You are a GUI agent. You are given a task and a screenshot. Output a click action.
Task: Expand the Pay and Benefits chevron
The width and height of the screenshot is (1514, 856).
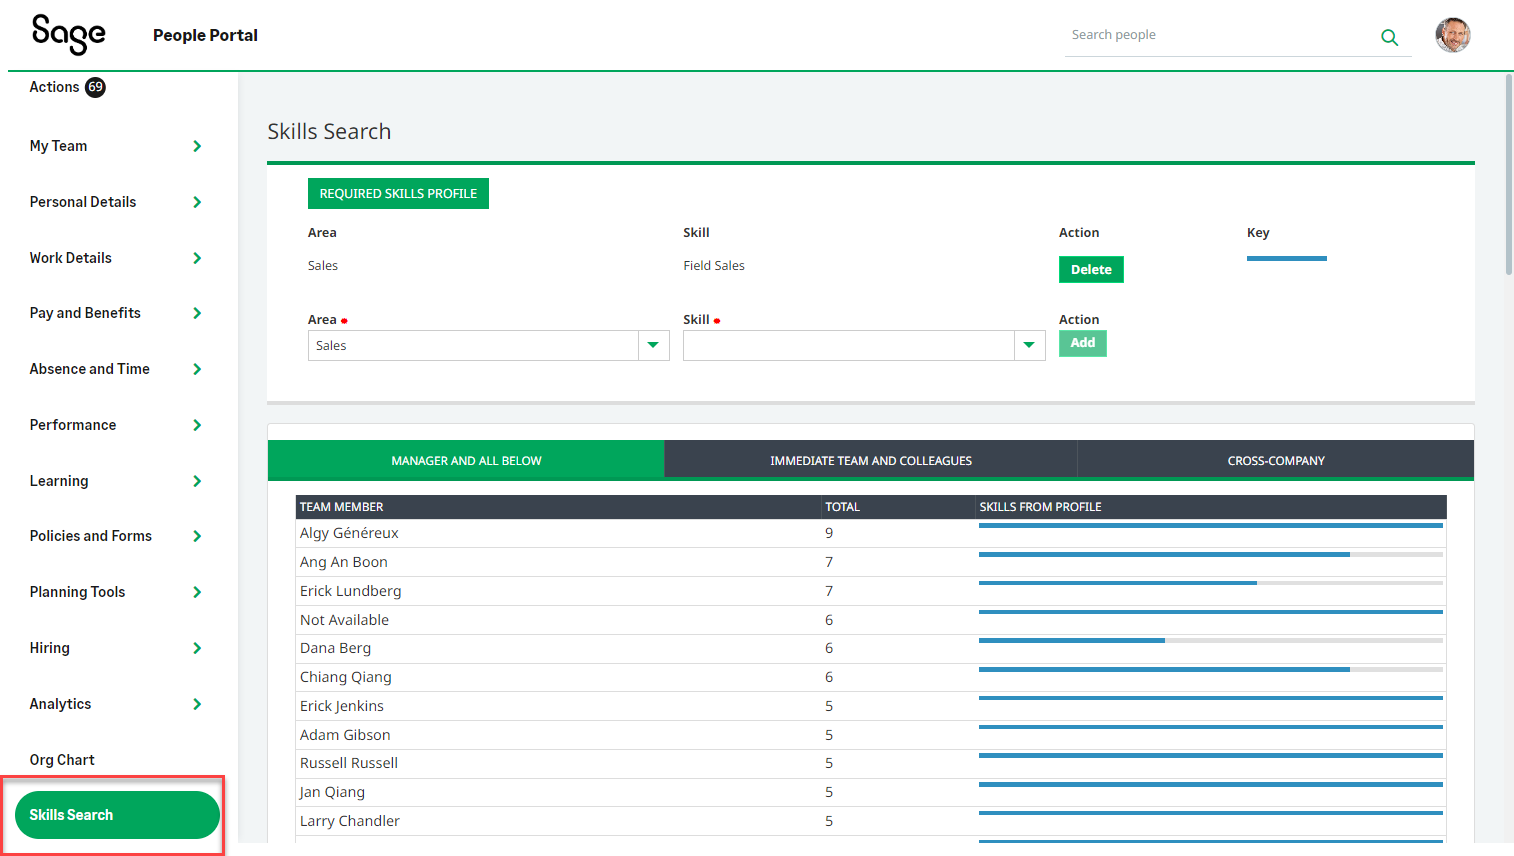[197, 313]
